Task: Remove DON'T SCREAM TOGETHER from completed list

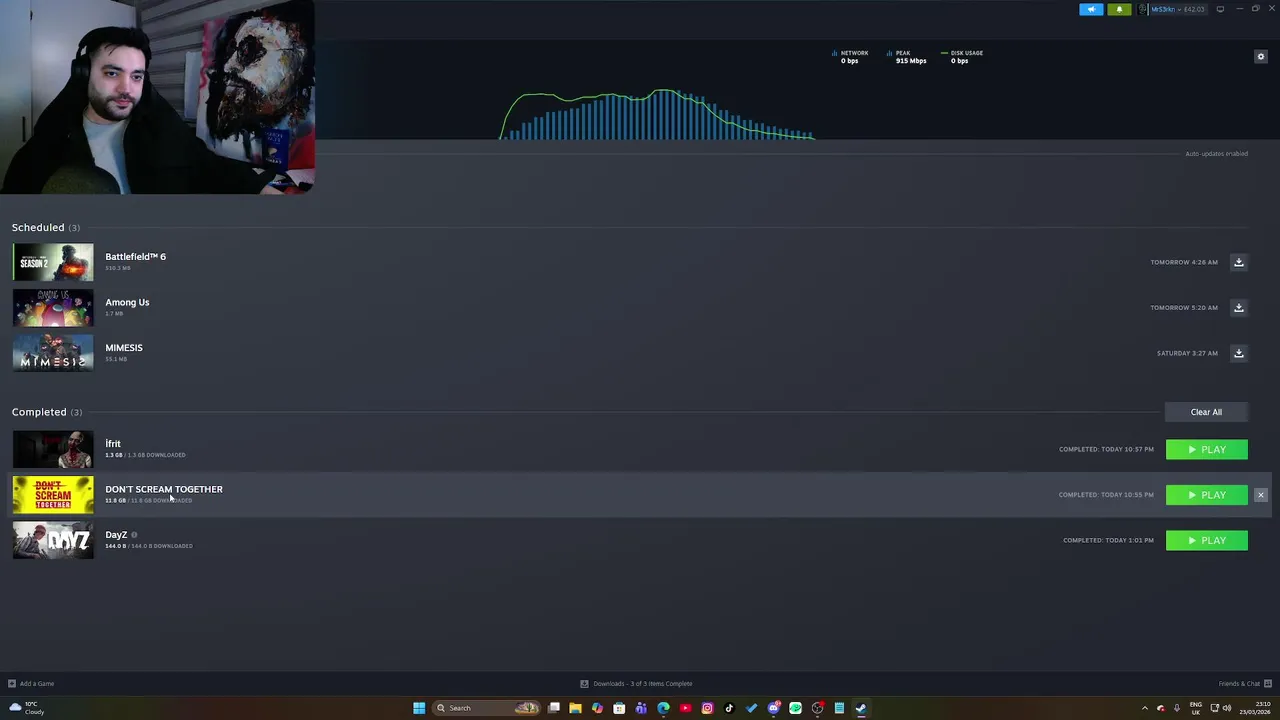Action: [x=1260, y=495]
